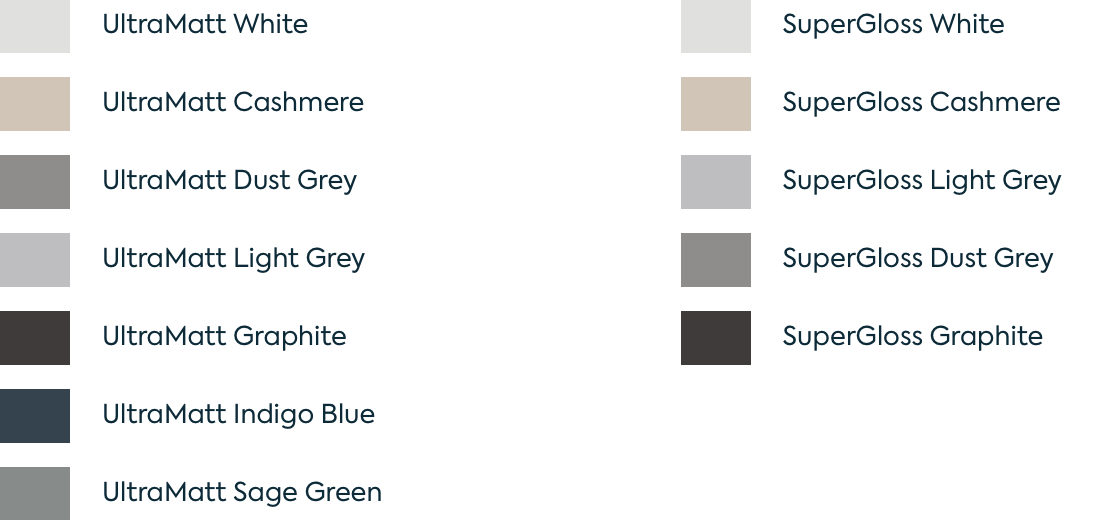Screen dimensions: 1100x520
Task: Choose the SuperGloss Light Grey swatch
Action: coord(716,182)
